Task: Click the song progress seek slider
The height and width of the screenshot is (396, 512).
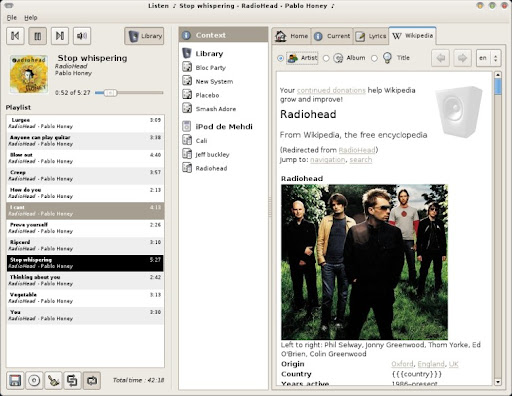Action: tap(129, 93)
